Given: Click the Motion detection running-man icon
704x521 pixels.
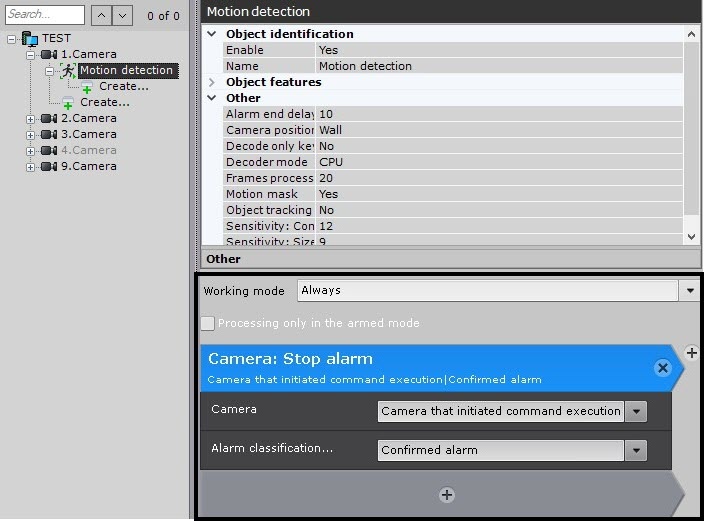Looking at the screenshot, I should tap(68, 71).
